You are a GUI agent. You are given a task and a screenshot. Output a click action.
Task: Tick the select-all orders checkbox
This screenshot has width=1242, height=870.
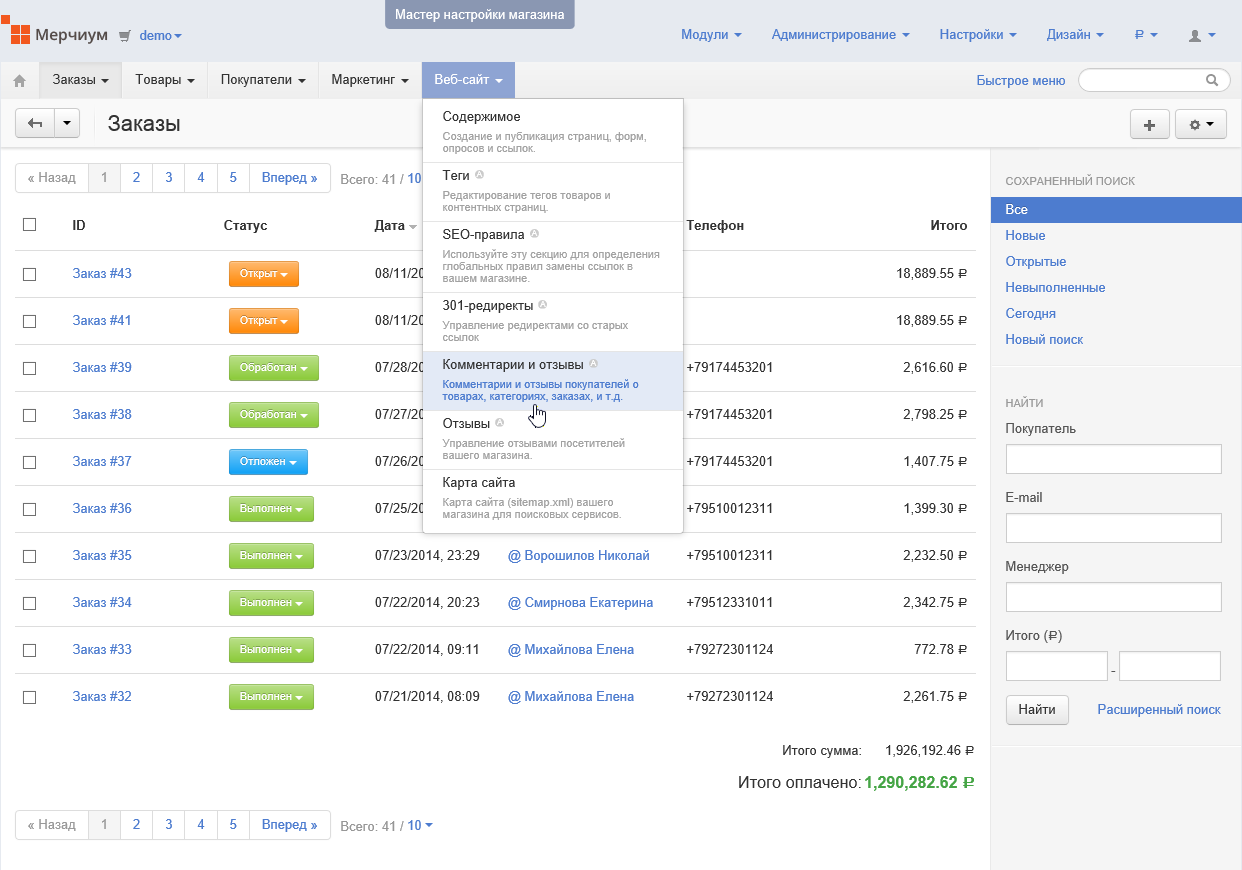coord(29,225)
